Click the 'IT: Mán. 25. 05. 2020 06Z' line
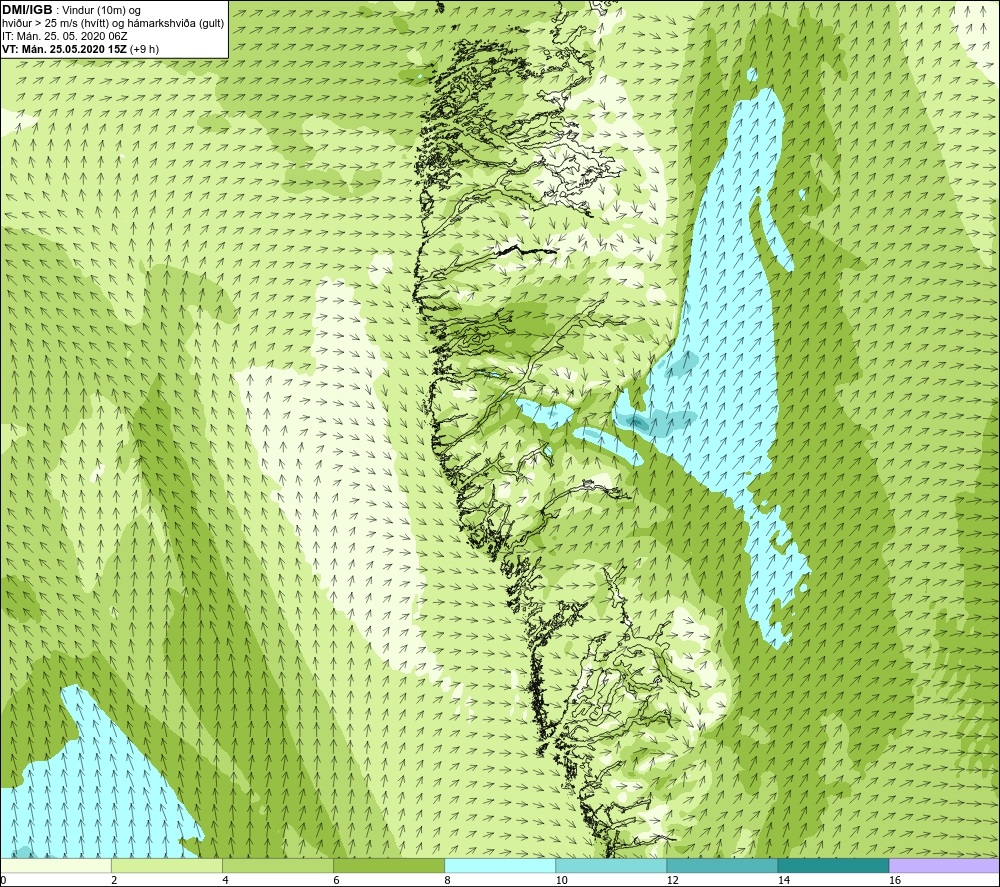The image size is (1000, 887). pyautogui.click(x=64, y=36)
